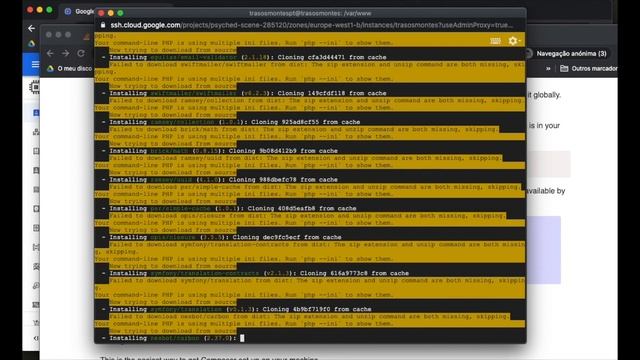Screen dimensions: 640x360
Task: Click the line 'Cloning 9b08d412b9 from cache'
Action: [x=283, y=151]
